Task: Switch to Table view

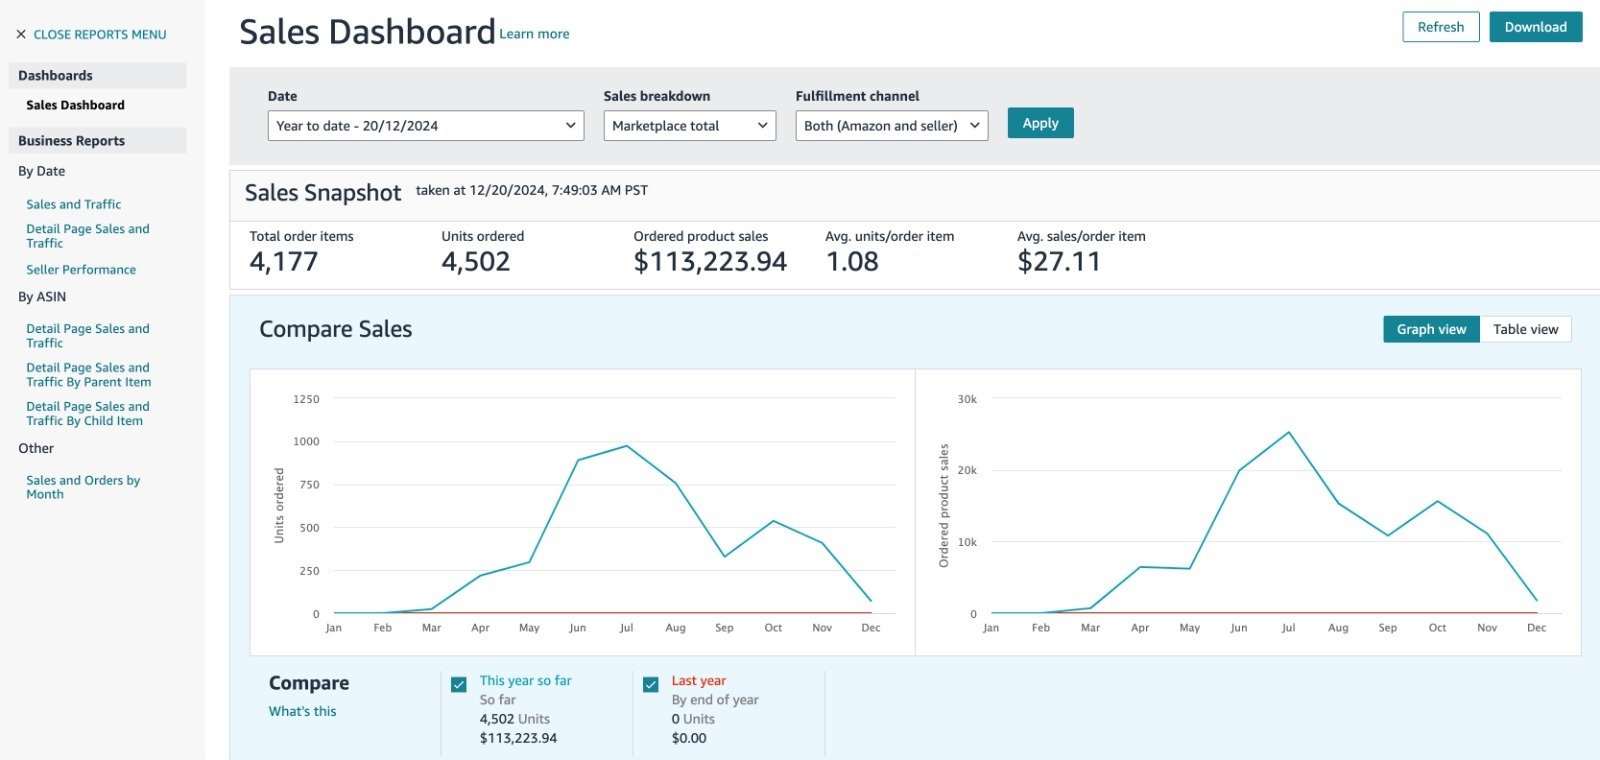Action: click(1525, 329)
